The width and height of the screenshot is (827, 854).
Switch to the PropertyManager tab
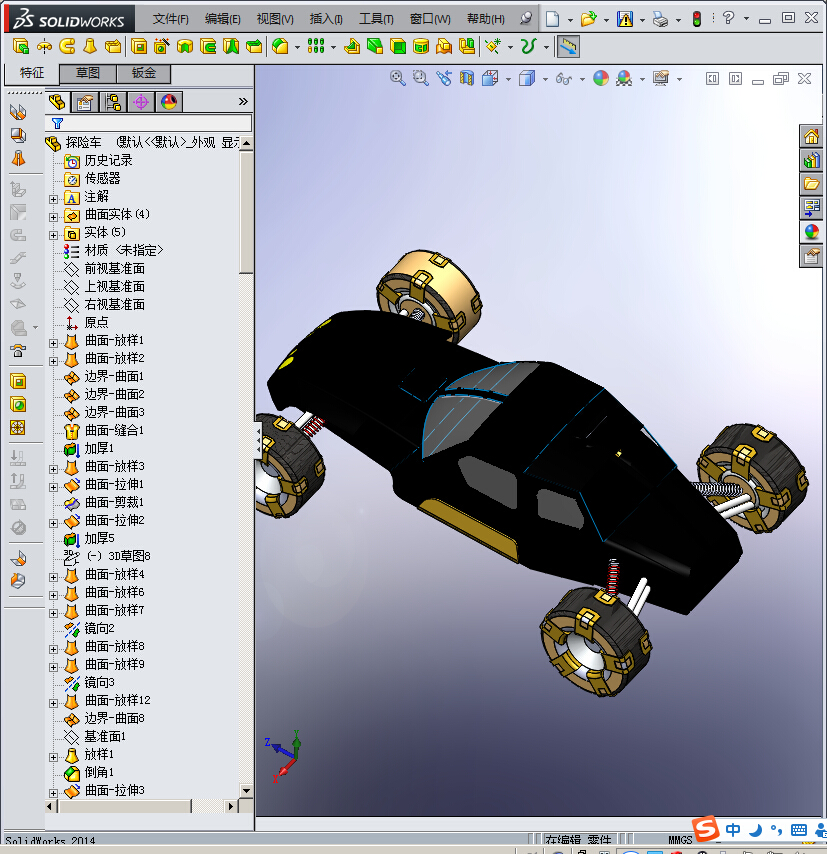84,102
